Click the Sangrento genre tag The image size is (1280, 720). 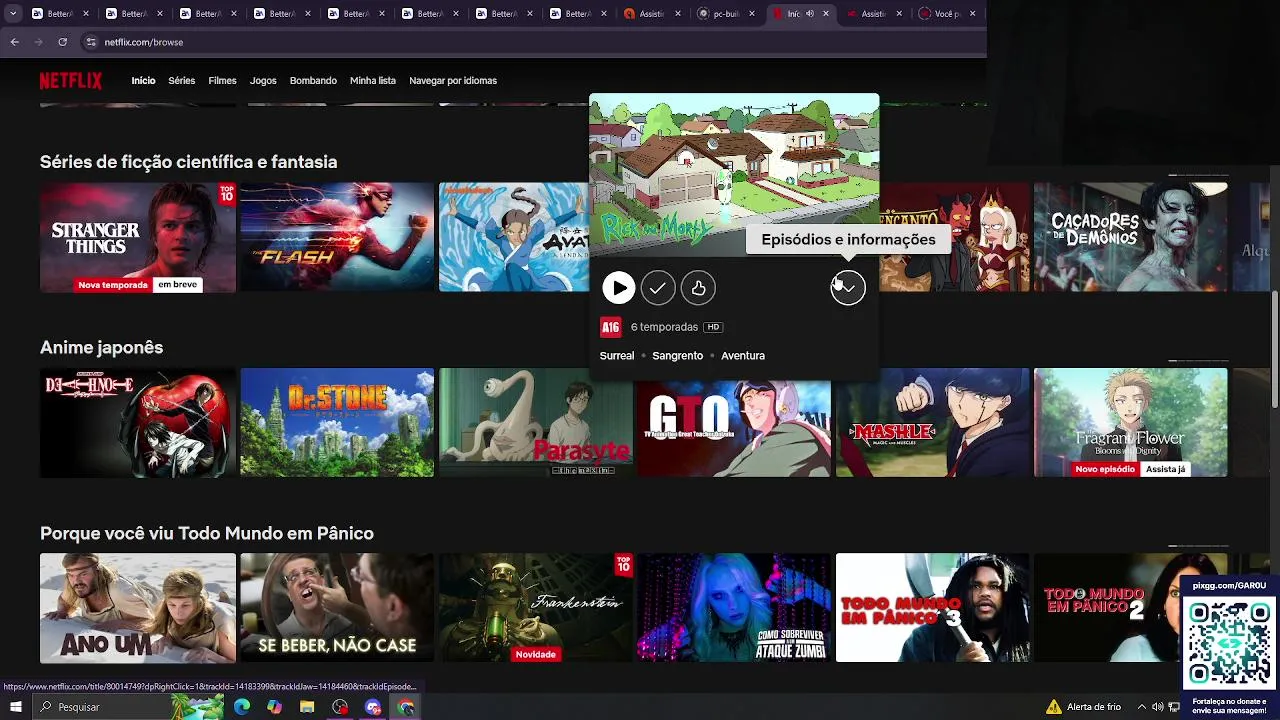pyautogui.click(x=677, y=356)
